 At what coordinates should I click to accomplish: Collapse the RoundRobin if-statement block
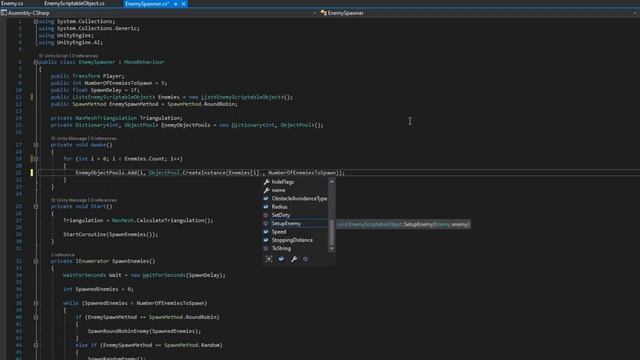coord(36,317)
